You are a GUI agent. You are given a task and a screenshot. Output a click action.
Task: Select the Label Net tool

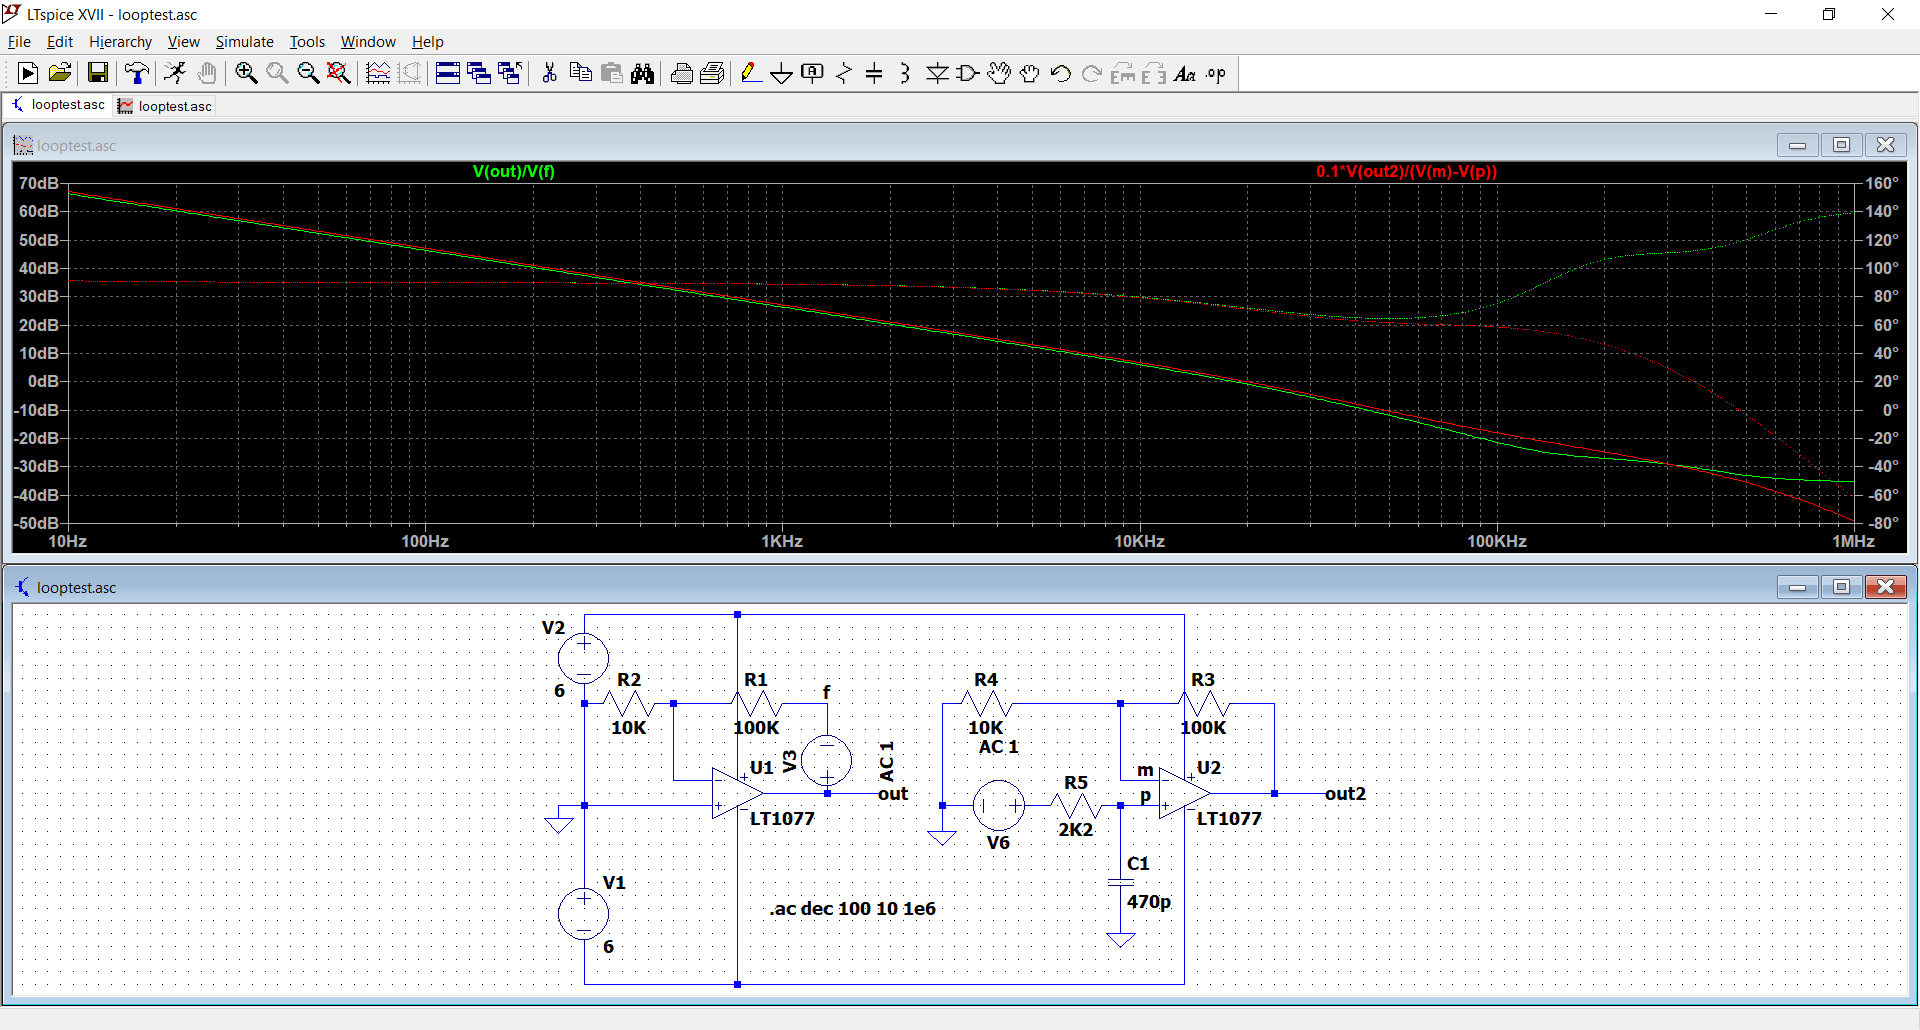(813, 73)
